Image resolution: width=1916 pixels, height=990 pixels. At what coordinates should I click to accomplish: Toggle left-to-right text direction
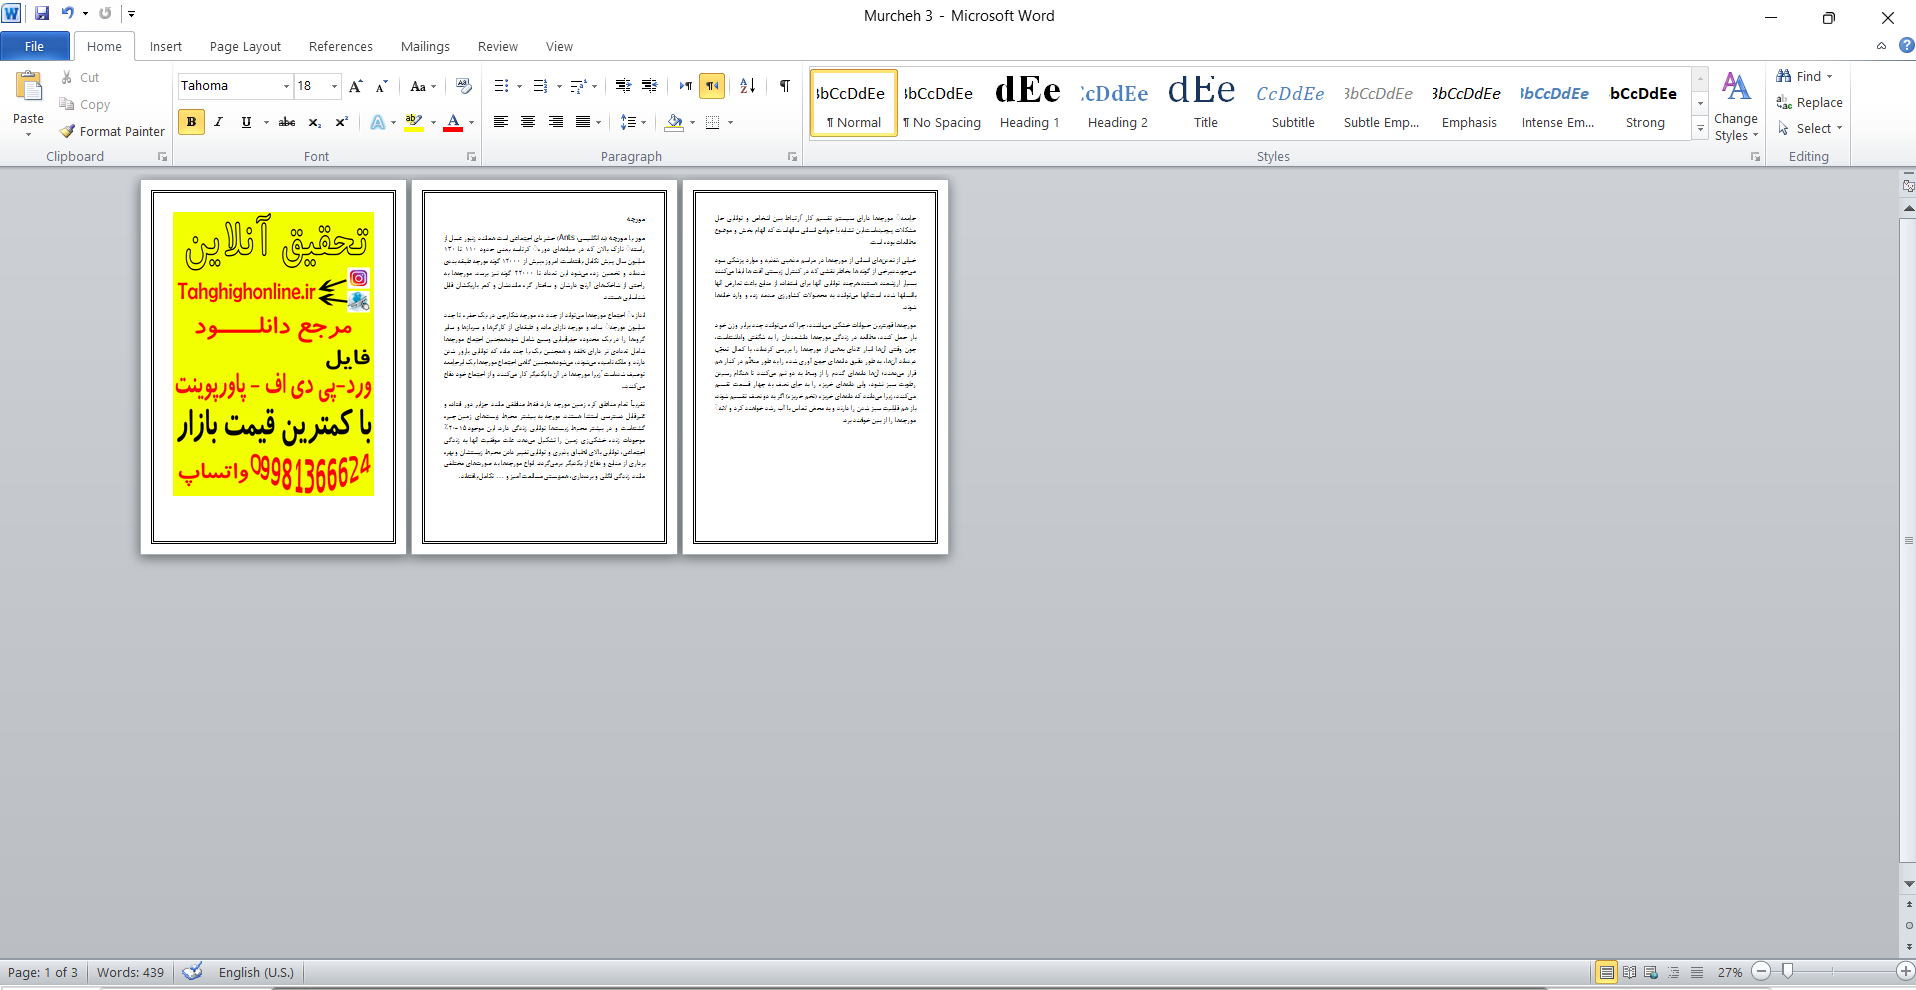(685, 86)
